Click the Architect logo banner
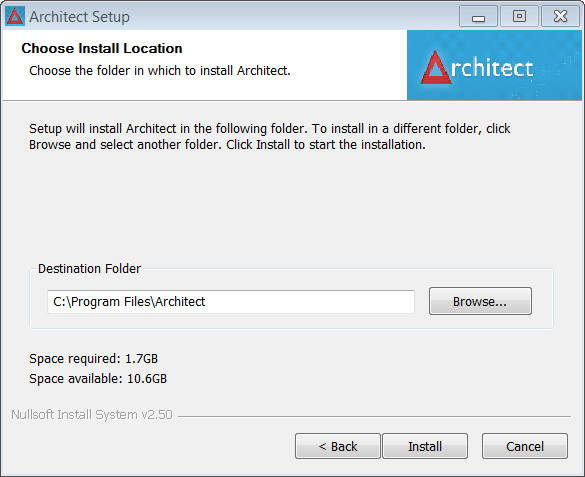The image size is (585, 477). pyautogui.click(x=494, y=65)
